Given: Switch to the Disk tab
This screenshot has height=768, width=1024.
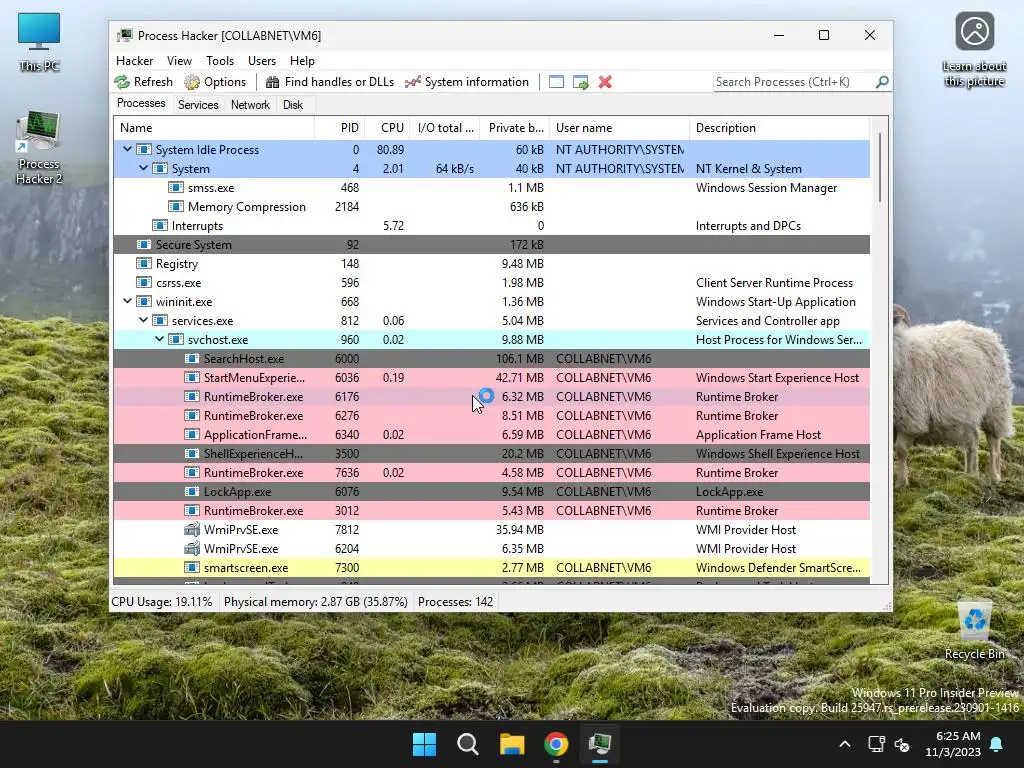Looking at the screenshot, I should [x=293, y=104].
